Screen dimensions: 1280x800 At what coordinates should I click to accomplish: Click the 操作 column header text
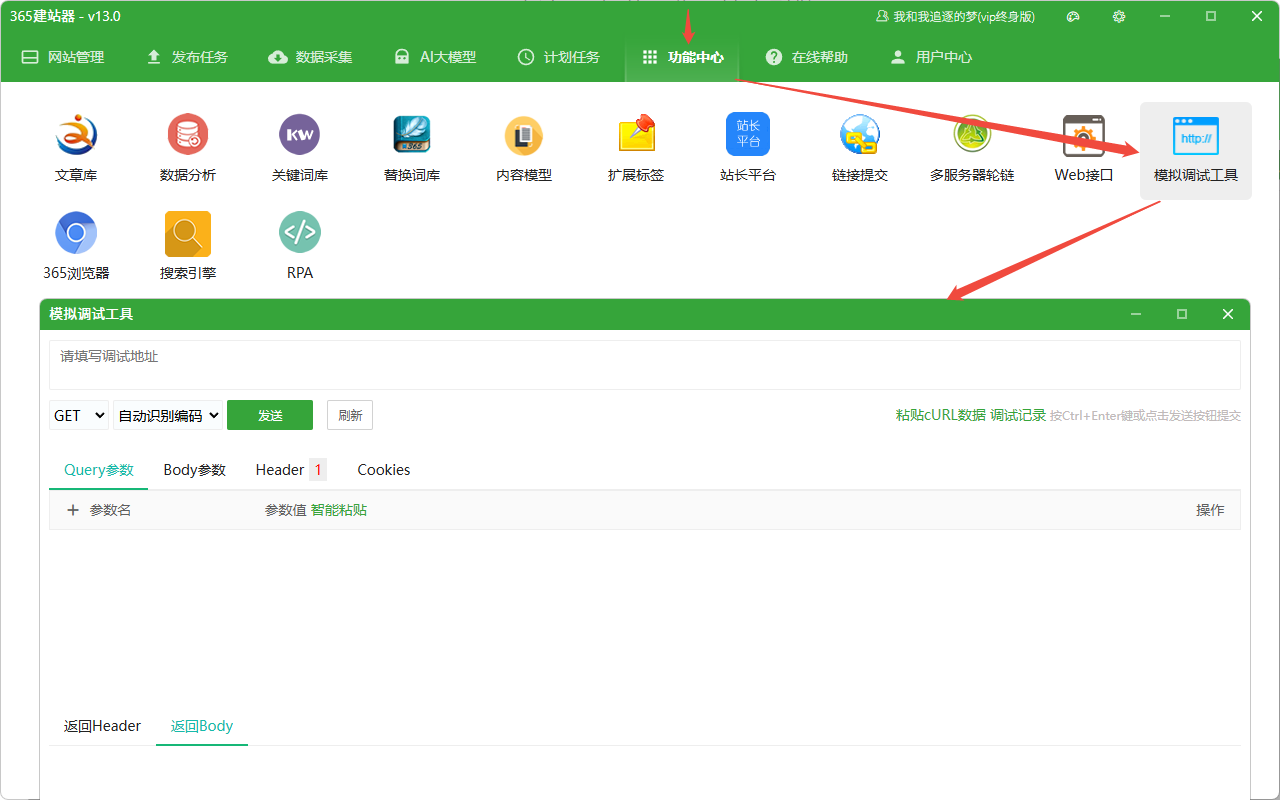click(1210, 510)
